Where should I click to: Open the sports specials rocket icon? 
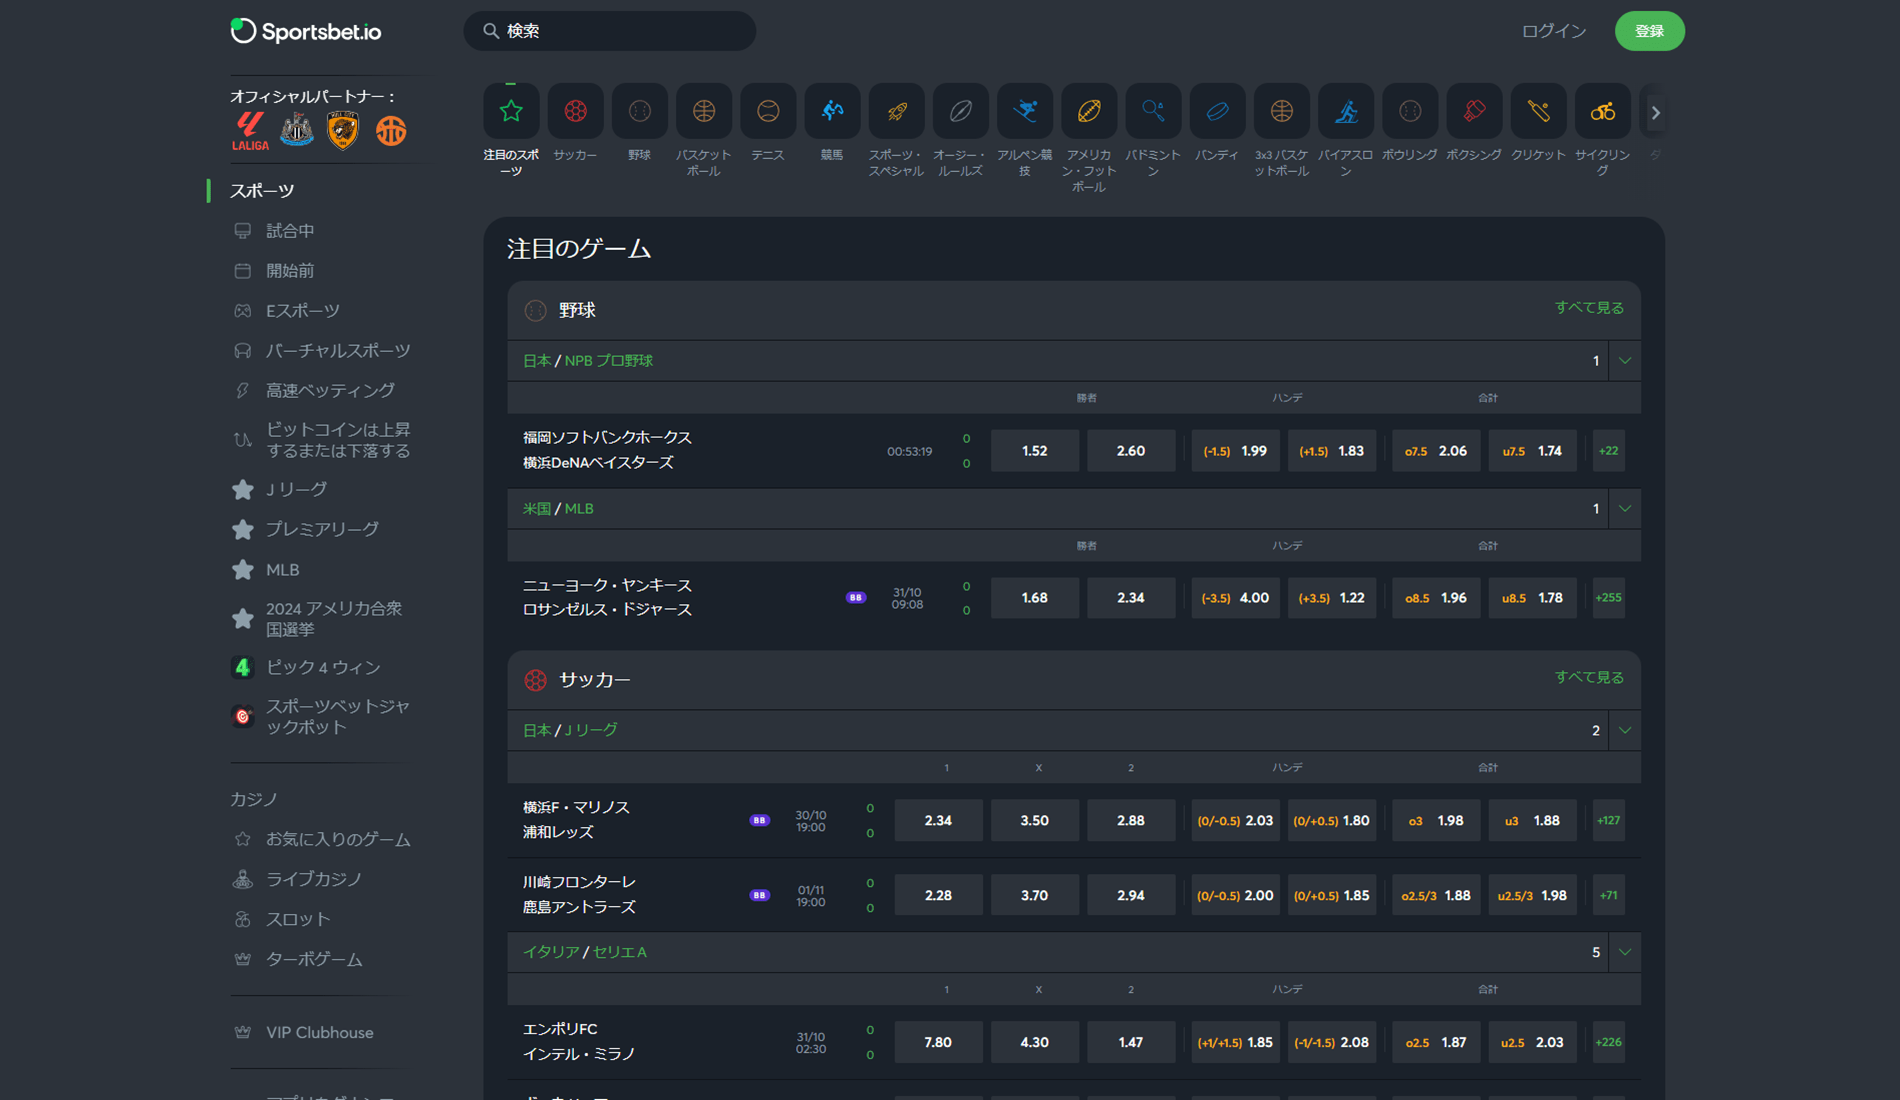pyautogui.click(x=896, y=111)
